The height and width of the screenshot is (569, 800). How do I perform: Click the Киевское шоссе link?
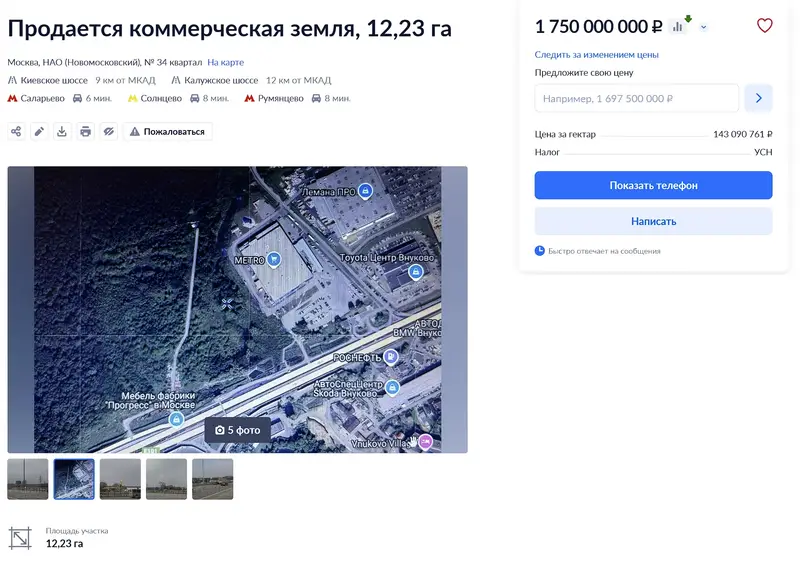click(x=54, y=80)
